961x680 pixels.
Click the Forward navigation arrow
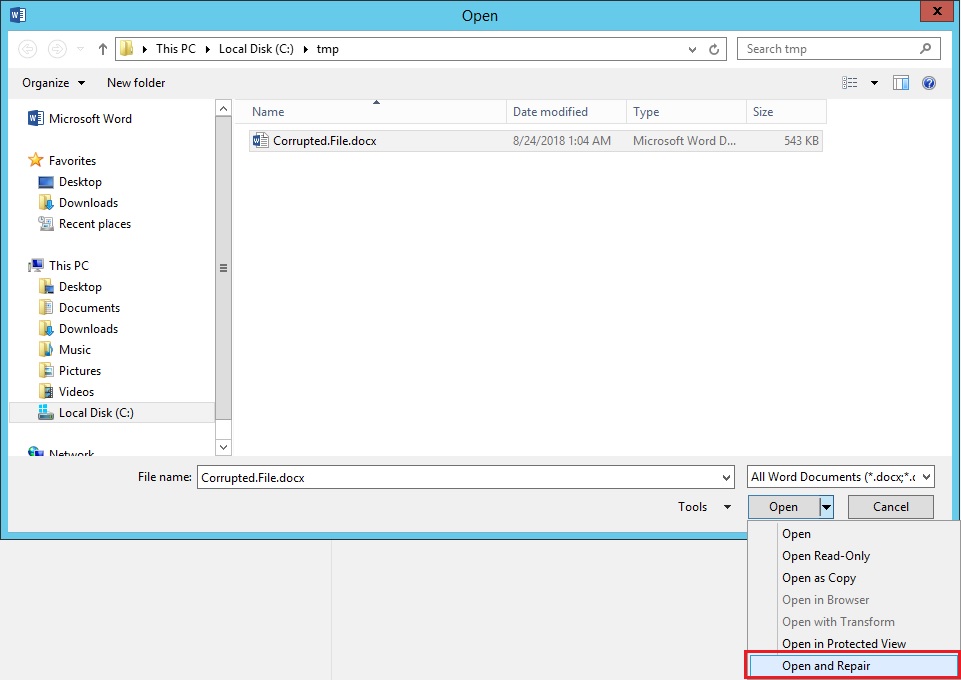[x=57, y=49]
